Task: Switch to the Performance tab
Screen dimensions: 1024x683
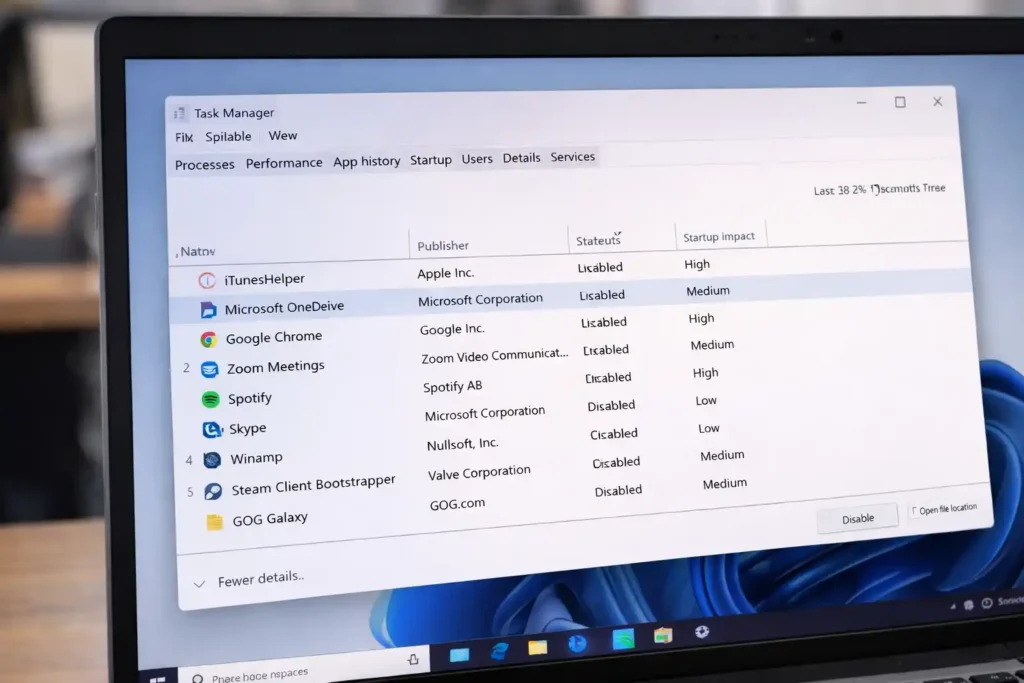Action: coord(284,163)
